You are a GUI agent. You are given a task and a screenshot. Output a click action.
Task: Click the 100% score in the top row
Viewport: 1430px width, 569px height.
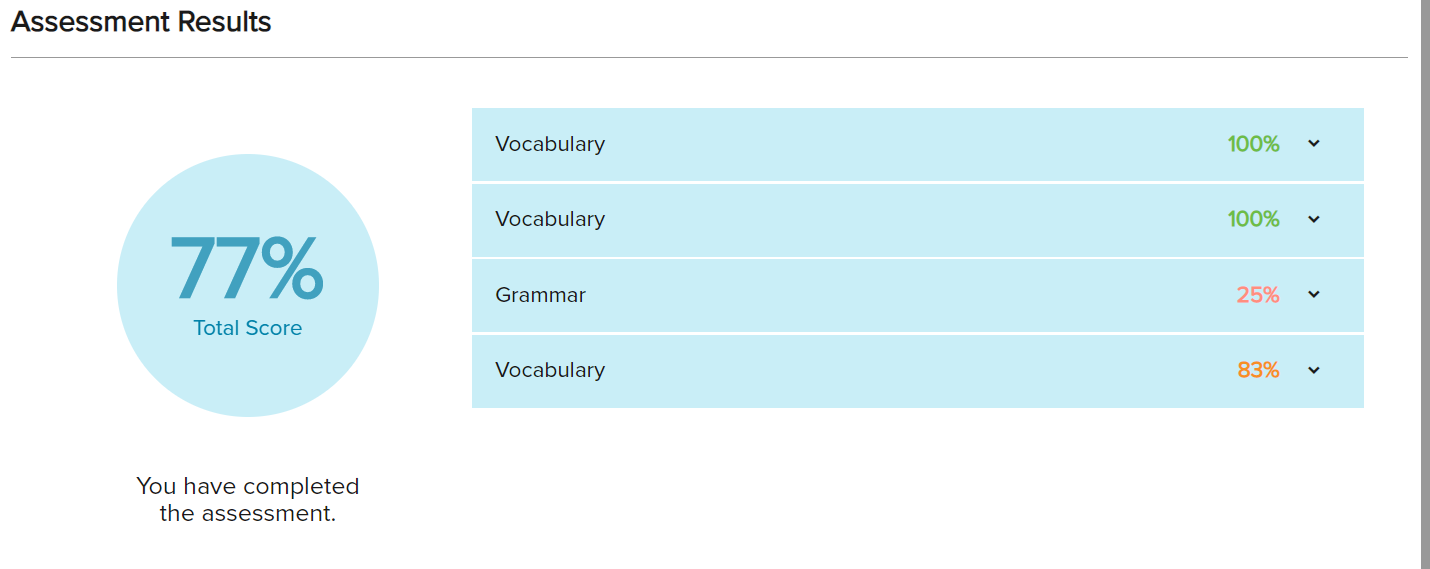click(x=1253, y=144)
